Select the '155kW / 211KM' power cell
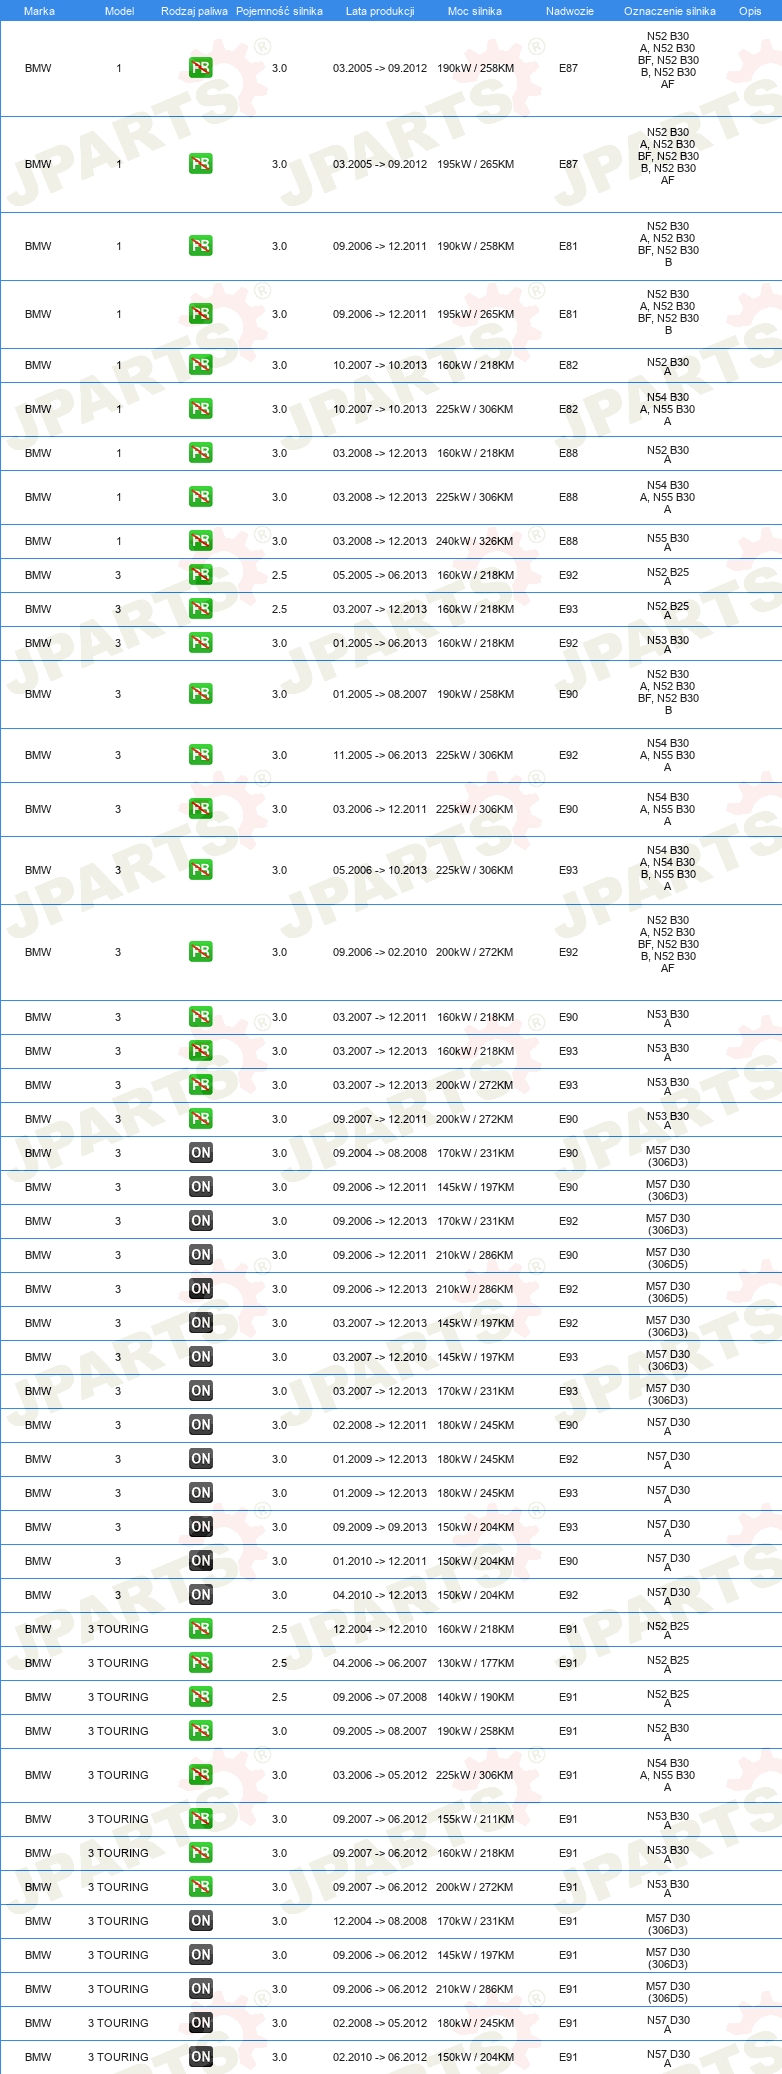 [475, 1819]
